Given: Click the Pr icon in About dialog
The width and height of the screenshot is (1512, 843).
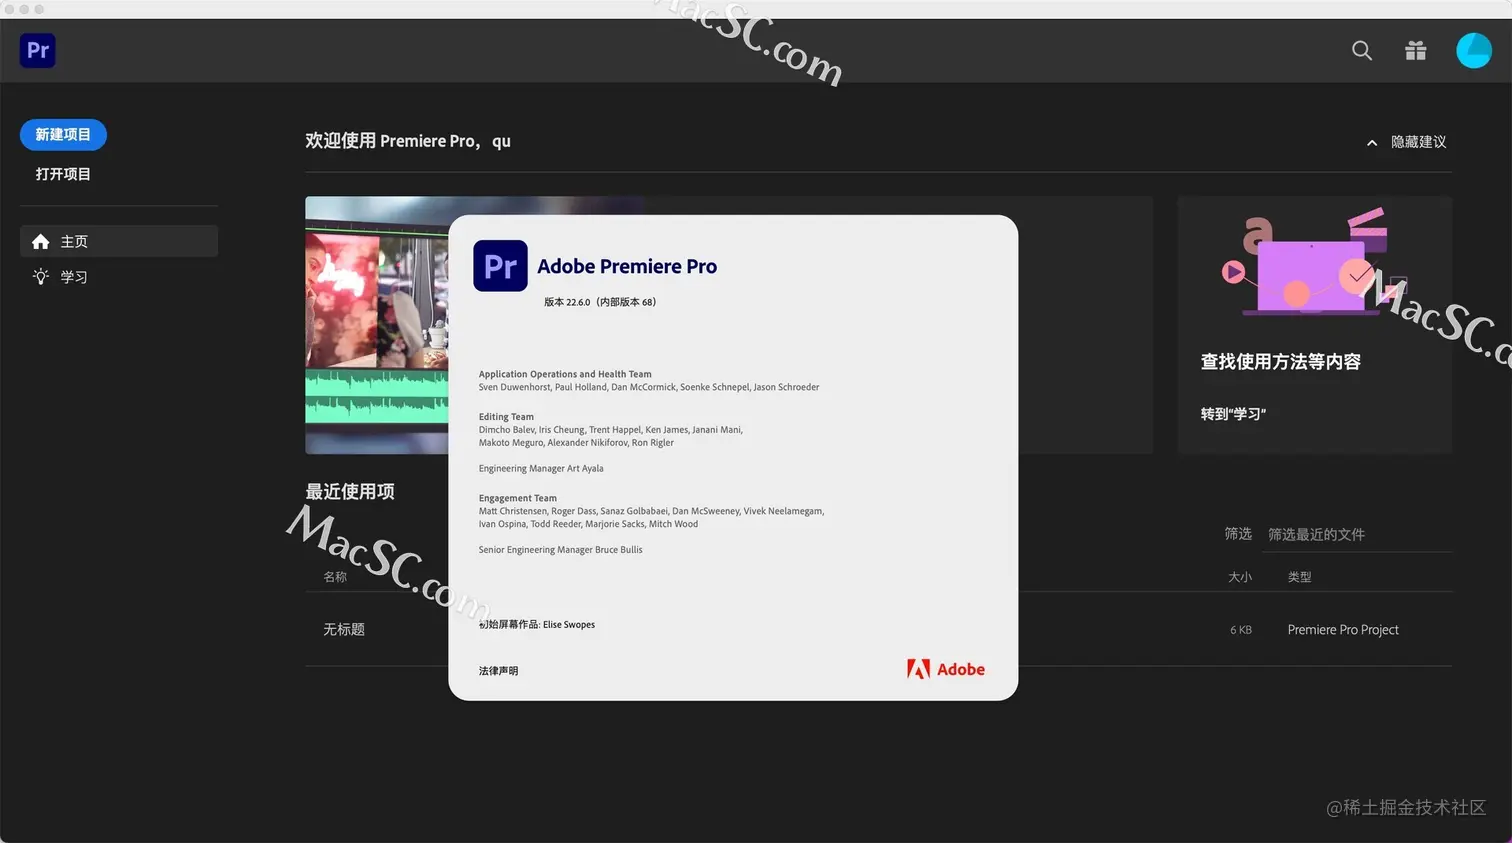Looking at the screenshot, I should [x=500, y=266].
